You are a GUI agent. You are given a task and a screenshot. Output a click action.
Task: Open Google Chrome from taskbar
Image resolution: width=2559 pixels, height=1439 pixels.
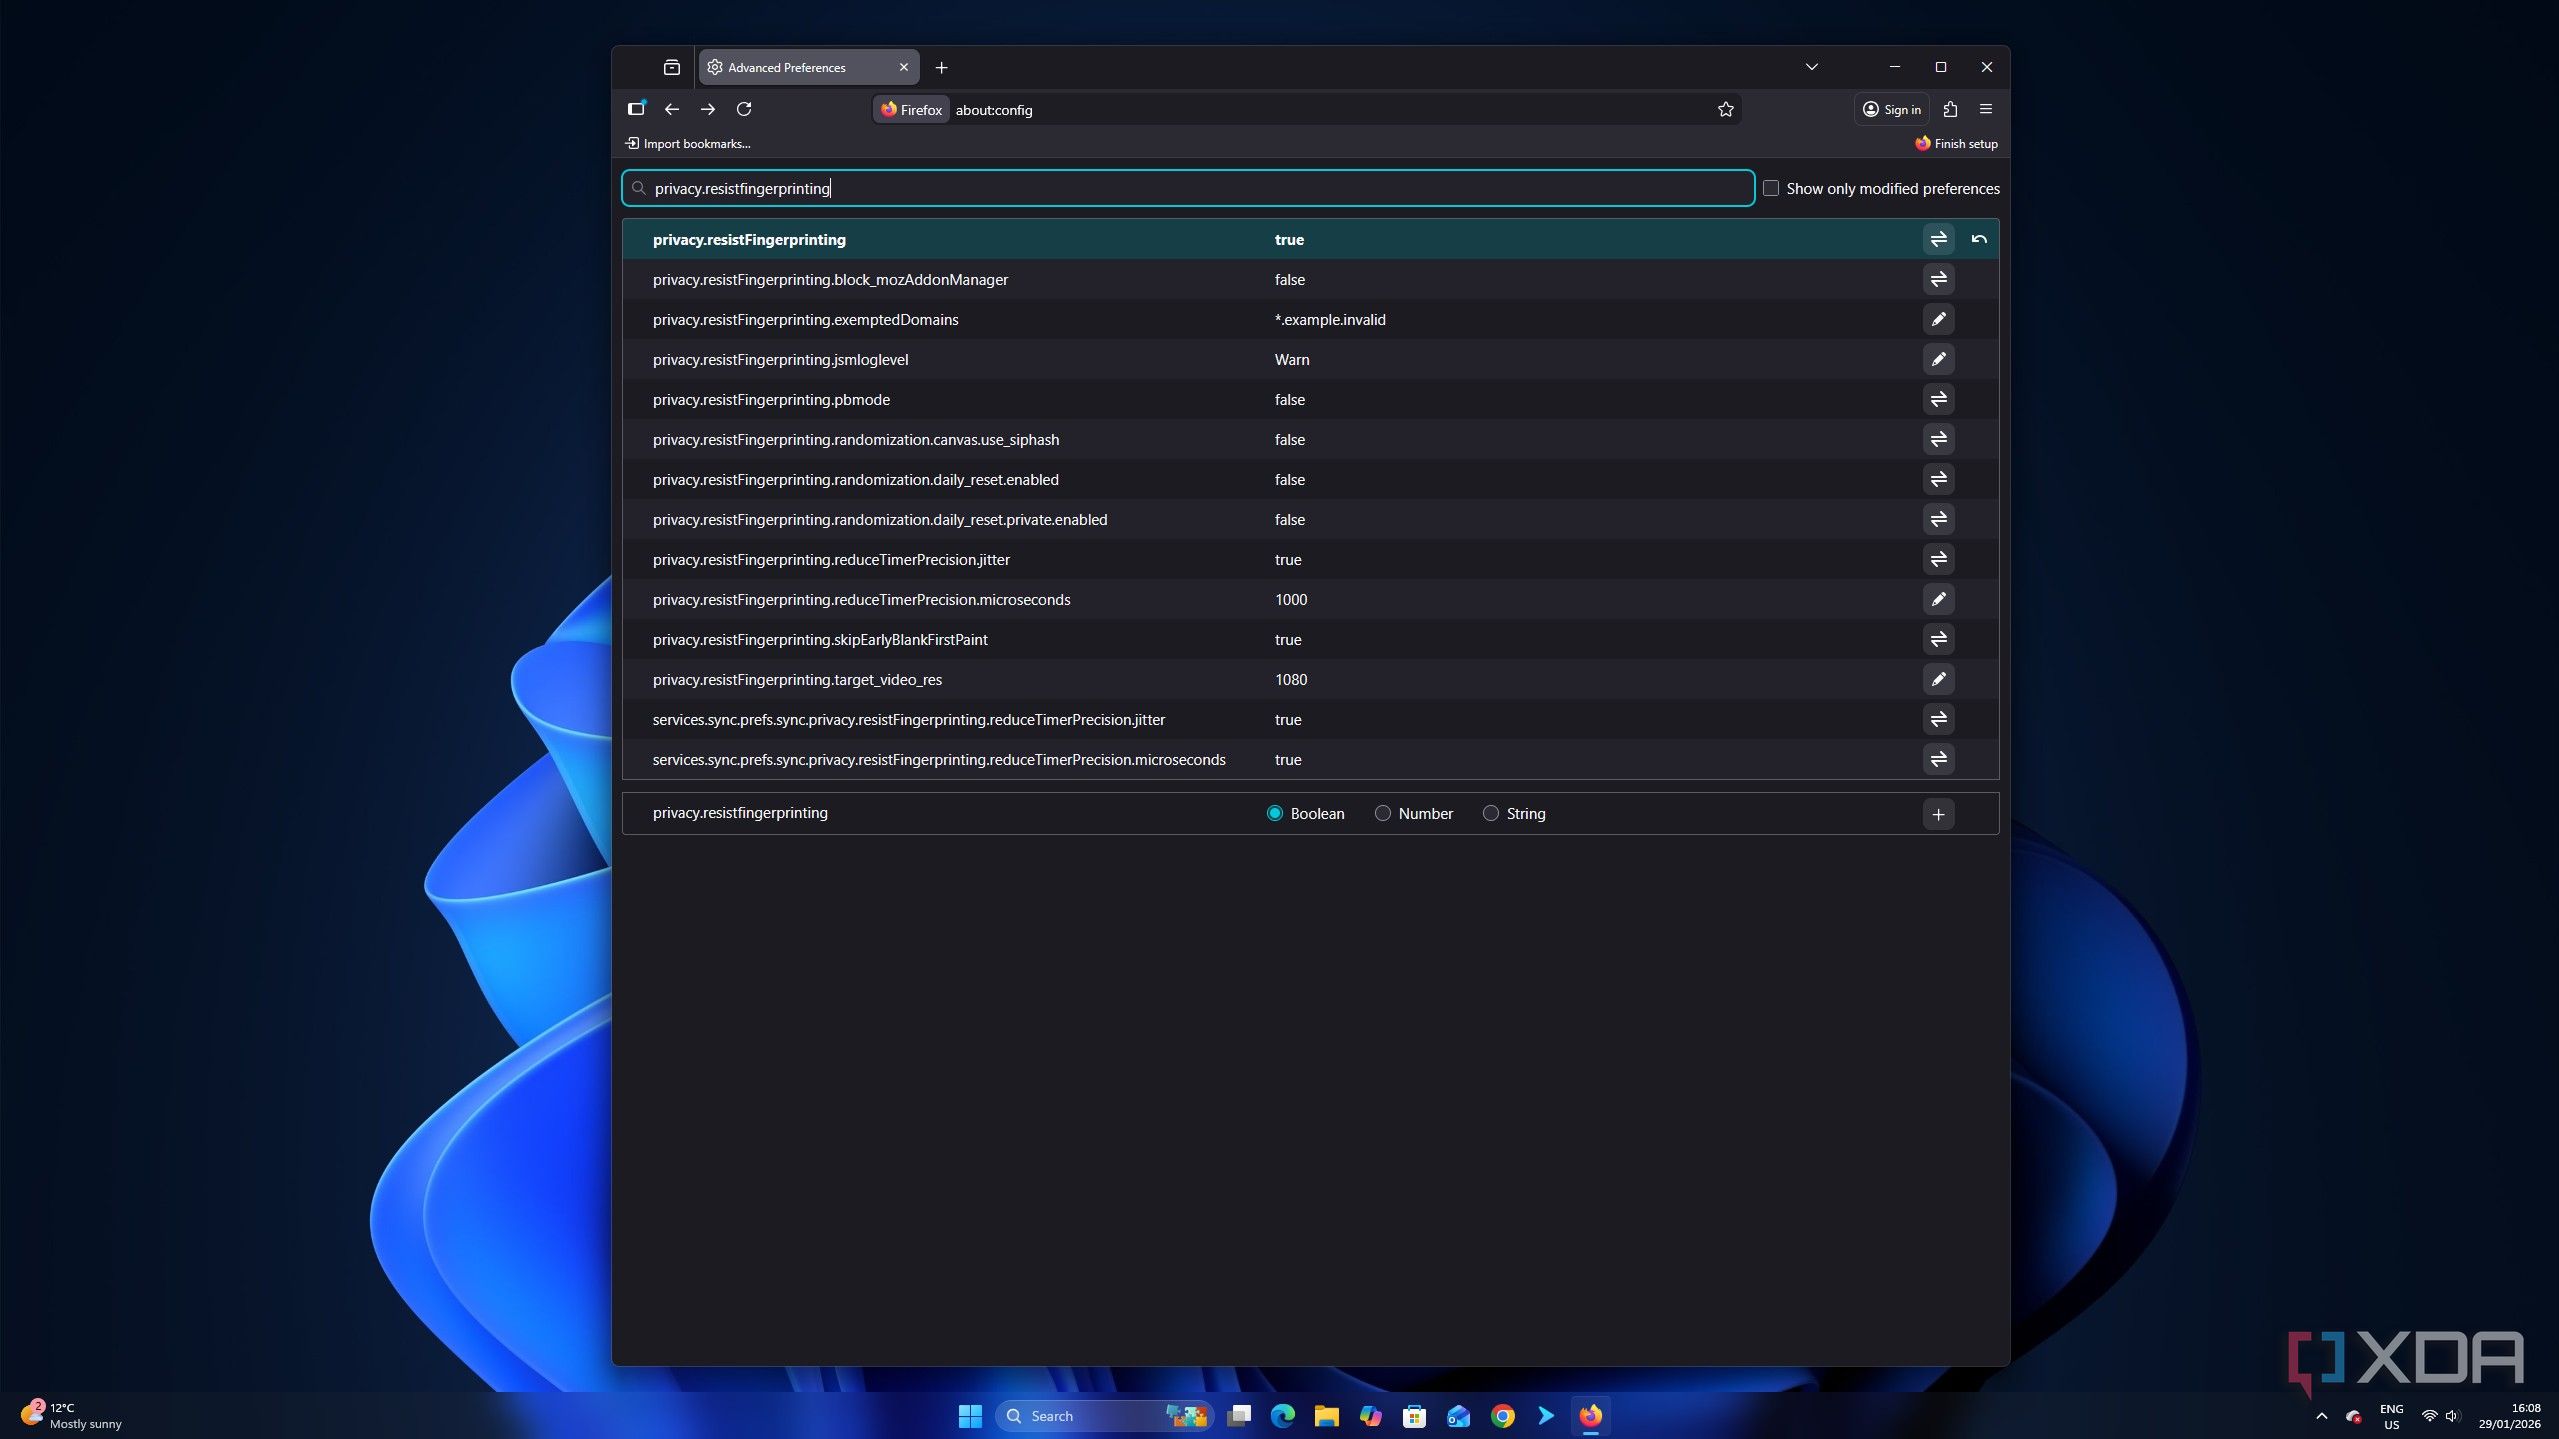(1502, 1416)
